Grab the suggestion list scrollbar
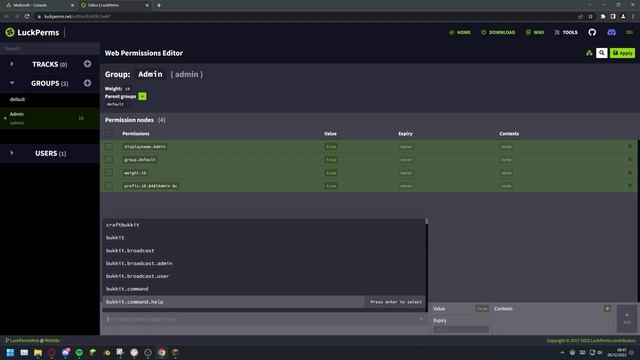This screenshot has width=640, height=360. [x=427, y=221]
